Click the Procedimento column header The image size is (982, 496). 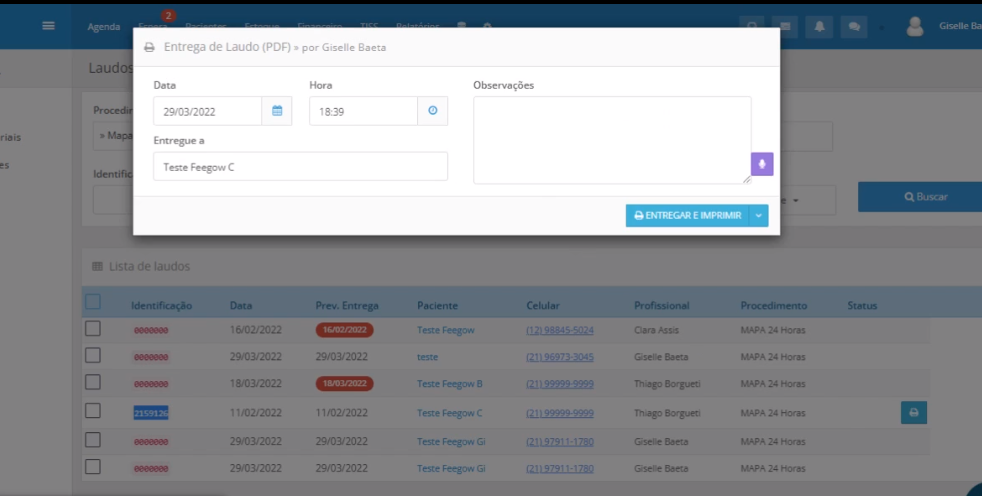[773, 306]
